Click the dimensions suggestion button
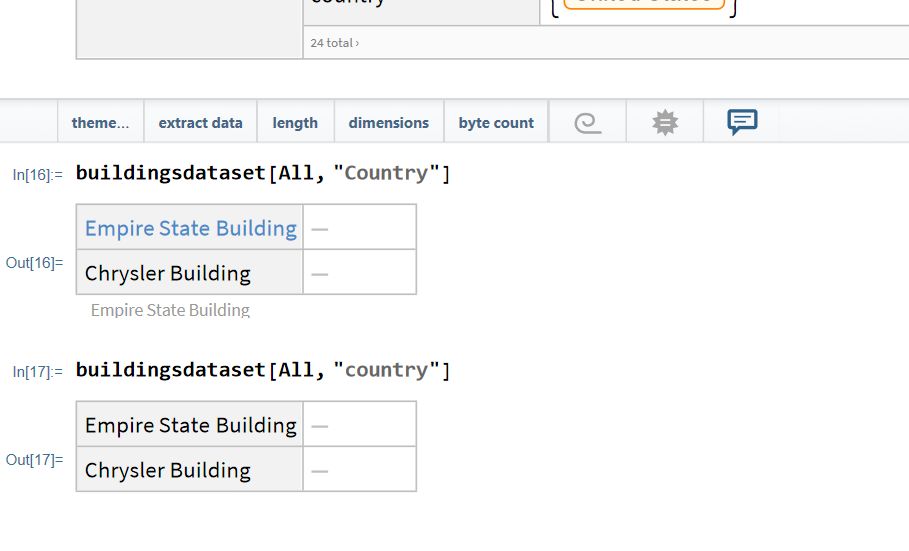The width and height of the screenshot is (909, 551). pyautogui.click(x=388, y=122)
